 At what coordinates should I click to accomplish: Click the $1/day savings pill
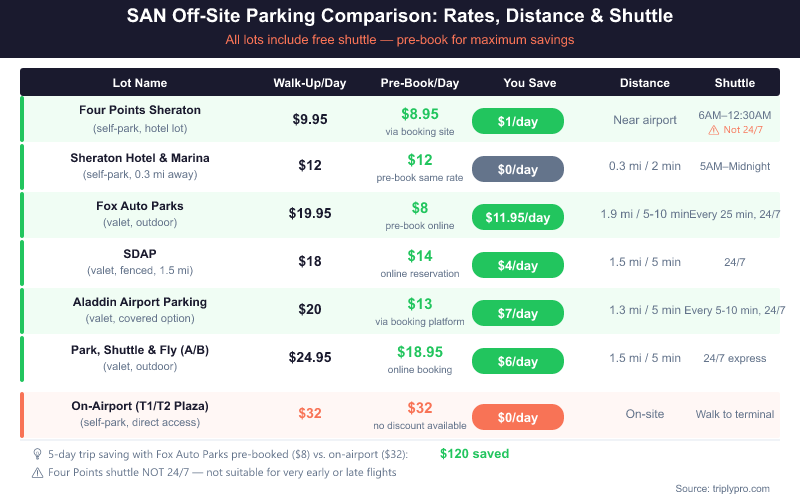click(x=517, y=121)
